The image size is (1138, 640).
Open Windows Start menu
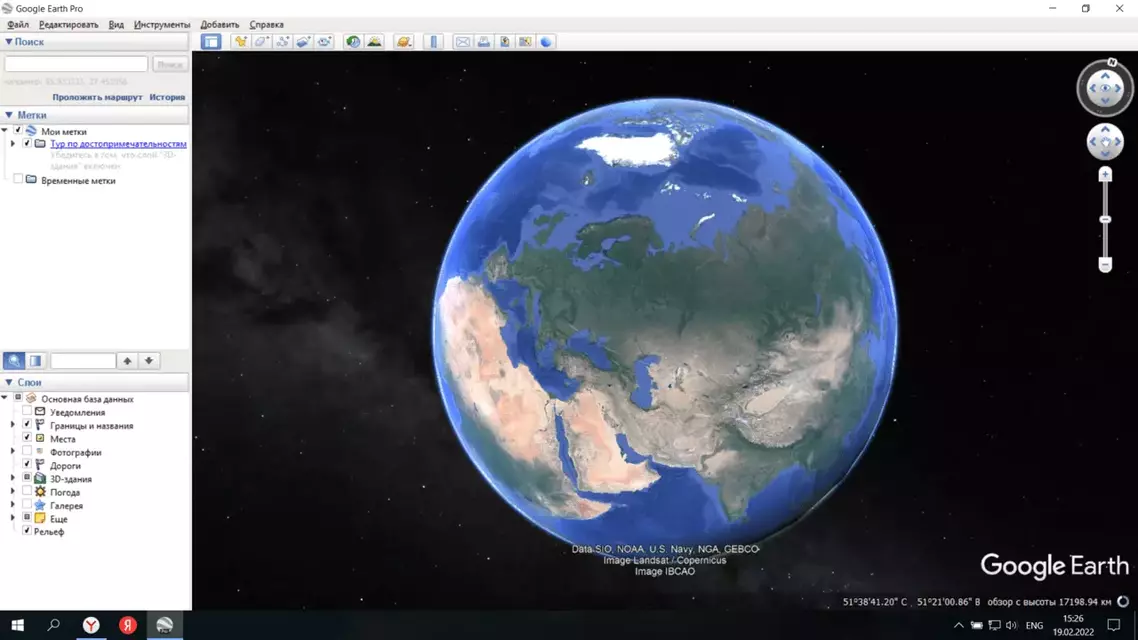click(17, 625)
